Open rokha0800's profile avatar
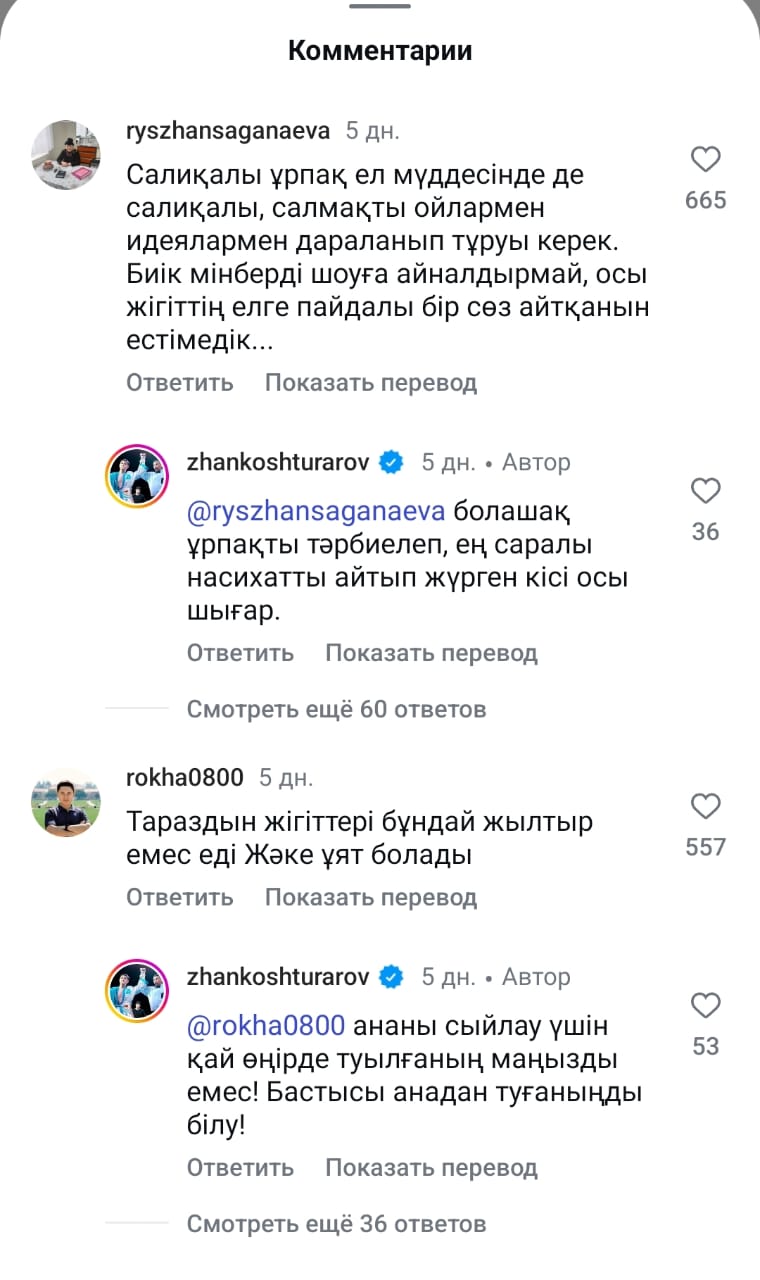The image size is (760, 1280). click(x=66, y=802)
